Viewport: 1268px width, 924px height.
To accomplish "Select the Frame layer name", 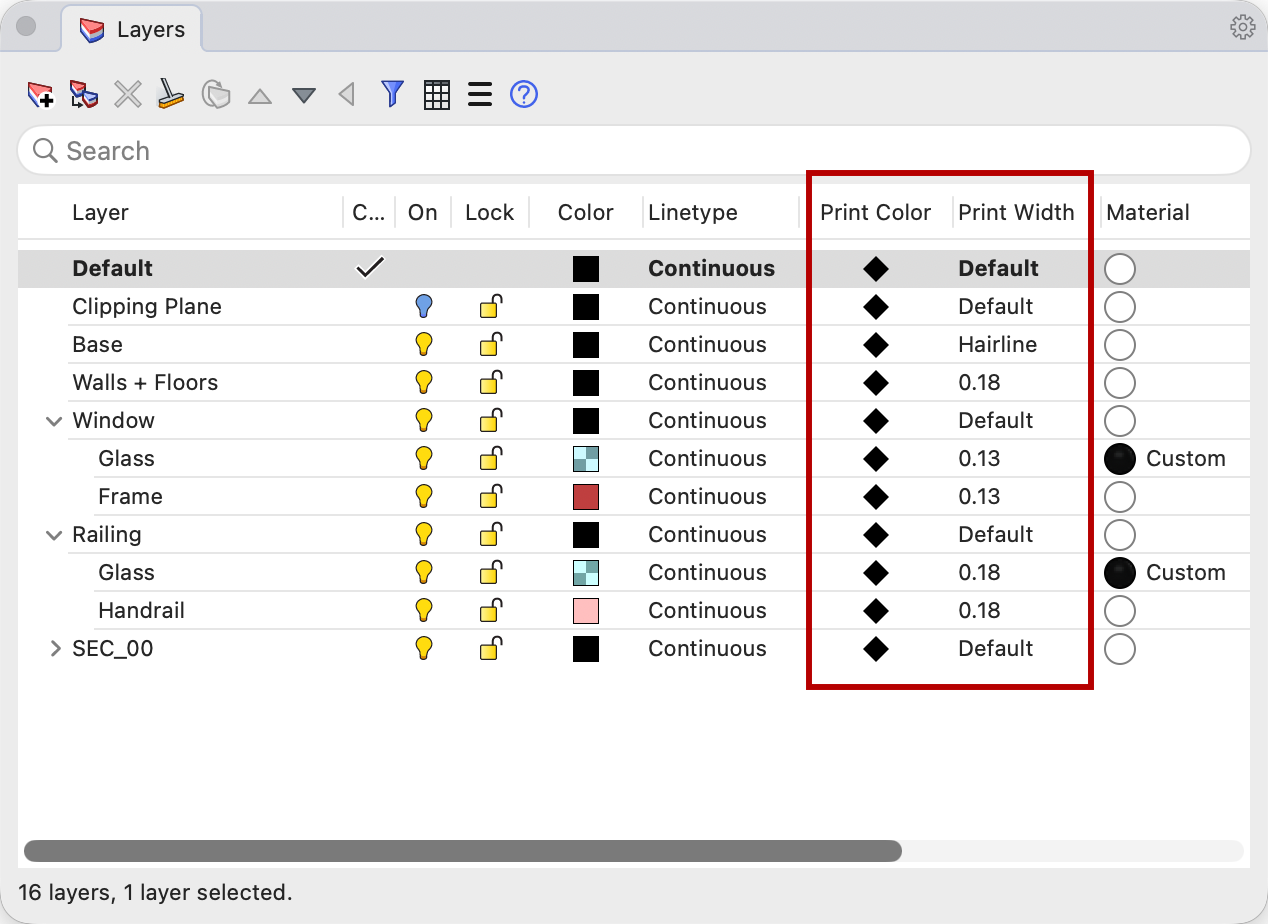I will click(130, 497).
